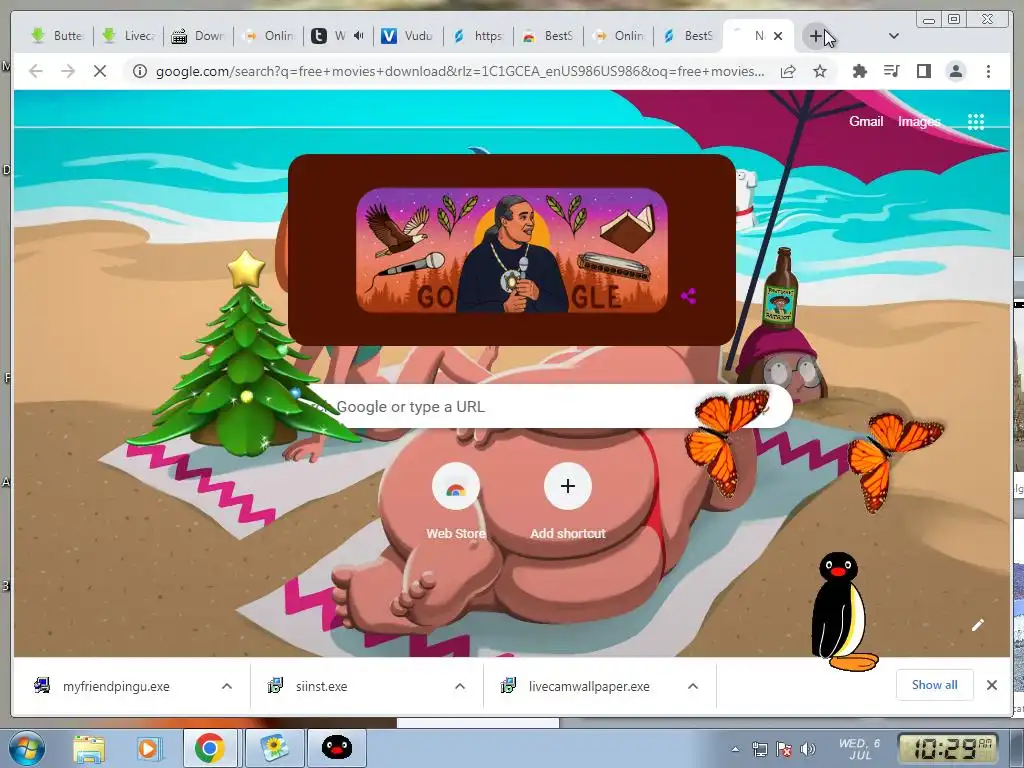Click the Pingu penguin desktop character
Image resolution: width=1024 pixels, height=768 pixels.
842,612
